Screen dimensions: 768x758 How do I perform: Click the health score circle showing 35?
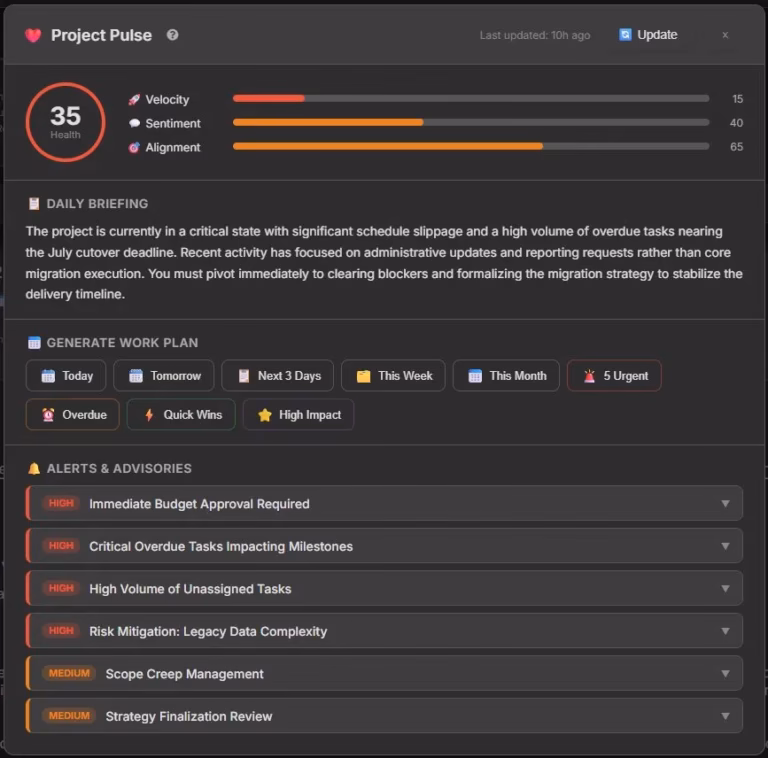click(x=66, y=122)
